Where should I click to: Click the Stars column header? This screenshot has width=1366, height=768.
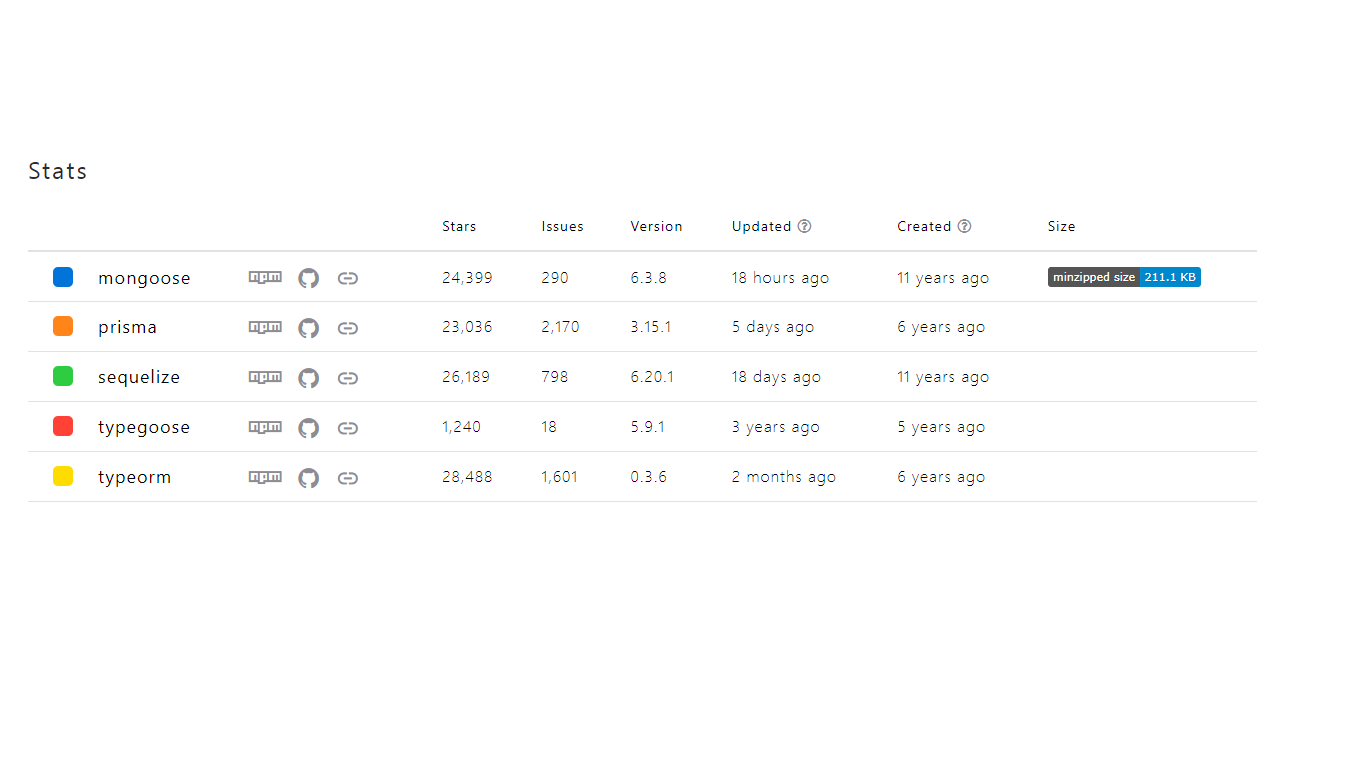click(x=459, y=226)
